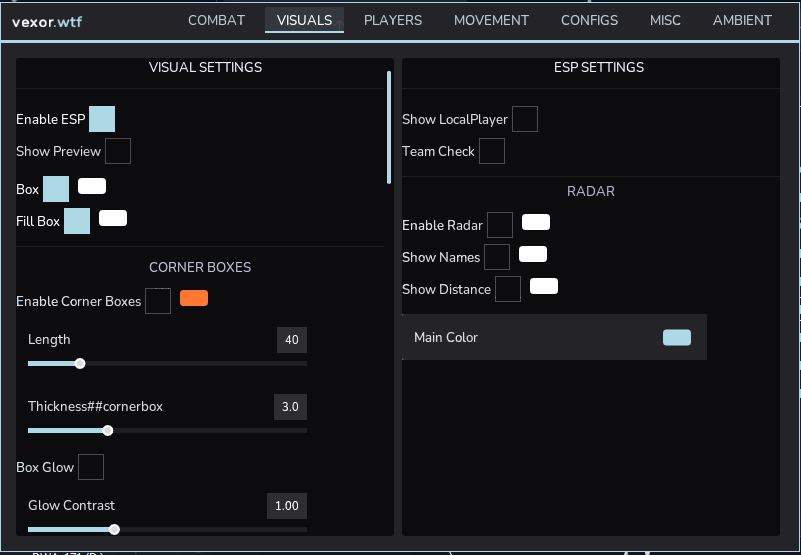
Task: Open the AMBIENT tab
Action: (742, 20)
